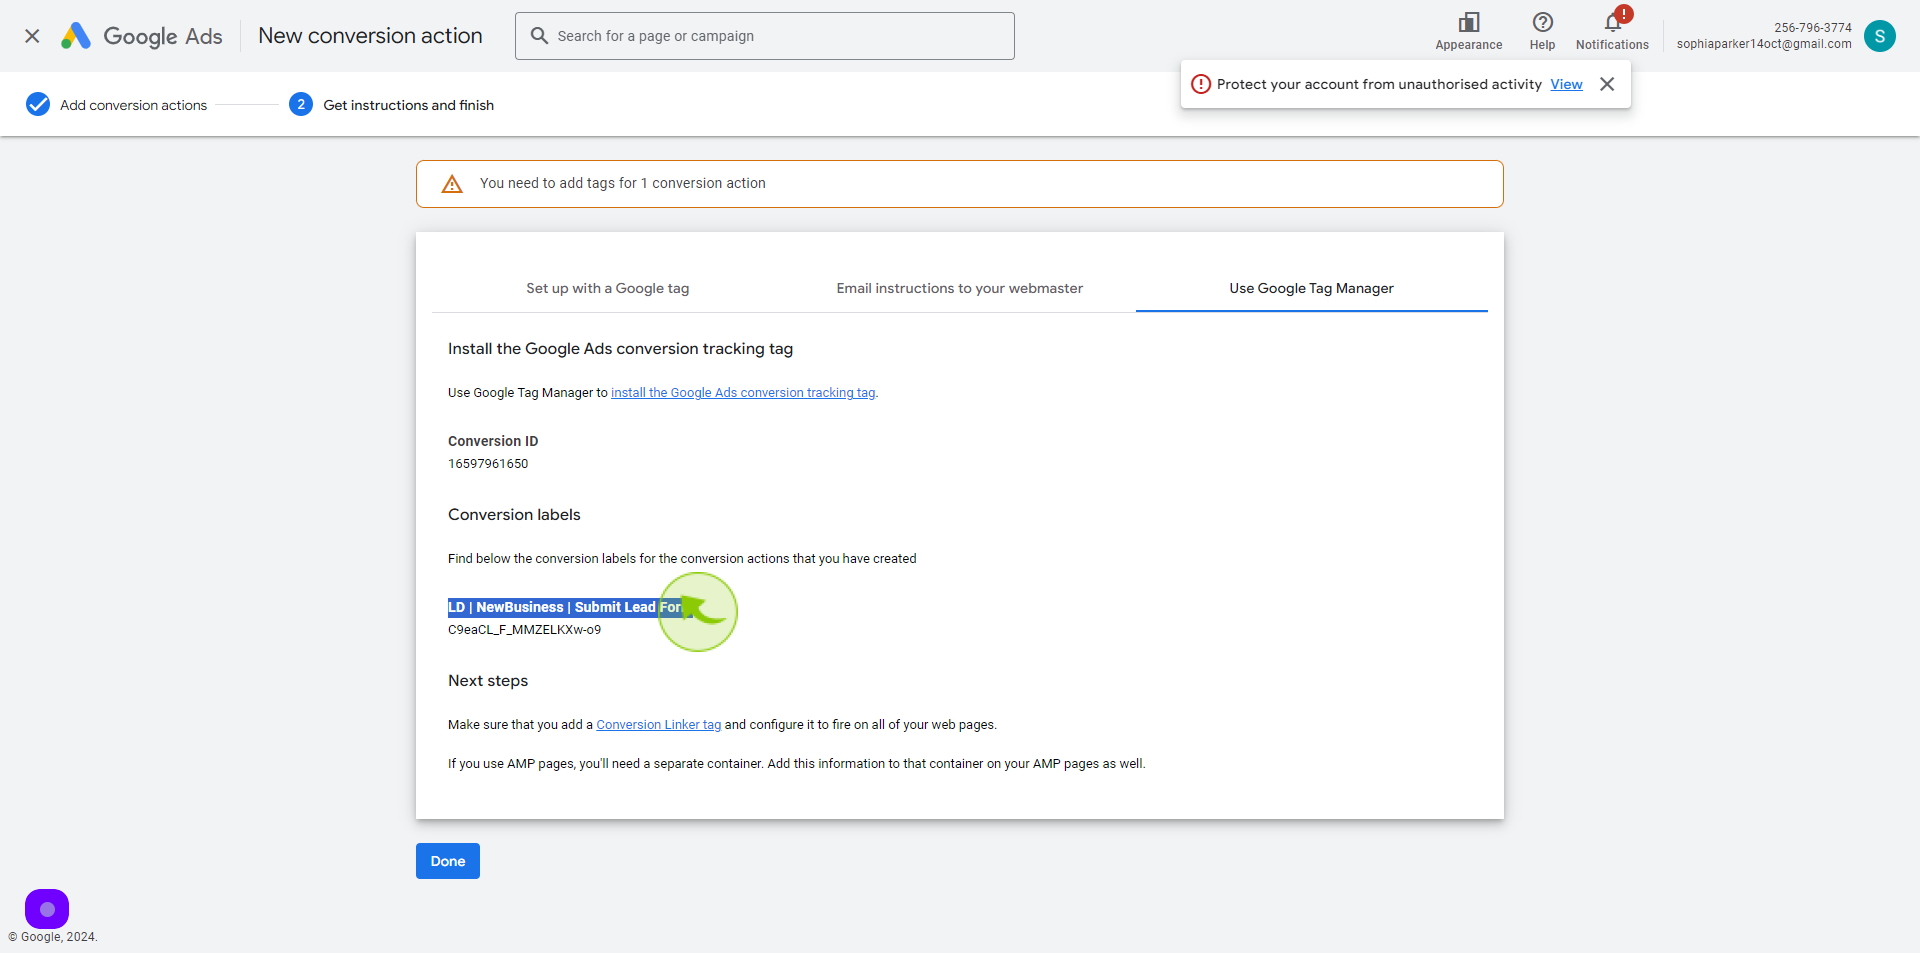
Task: Select the Use Google Tag Manager tab
Action: tap(1312, 288)
